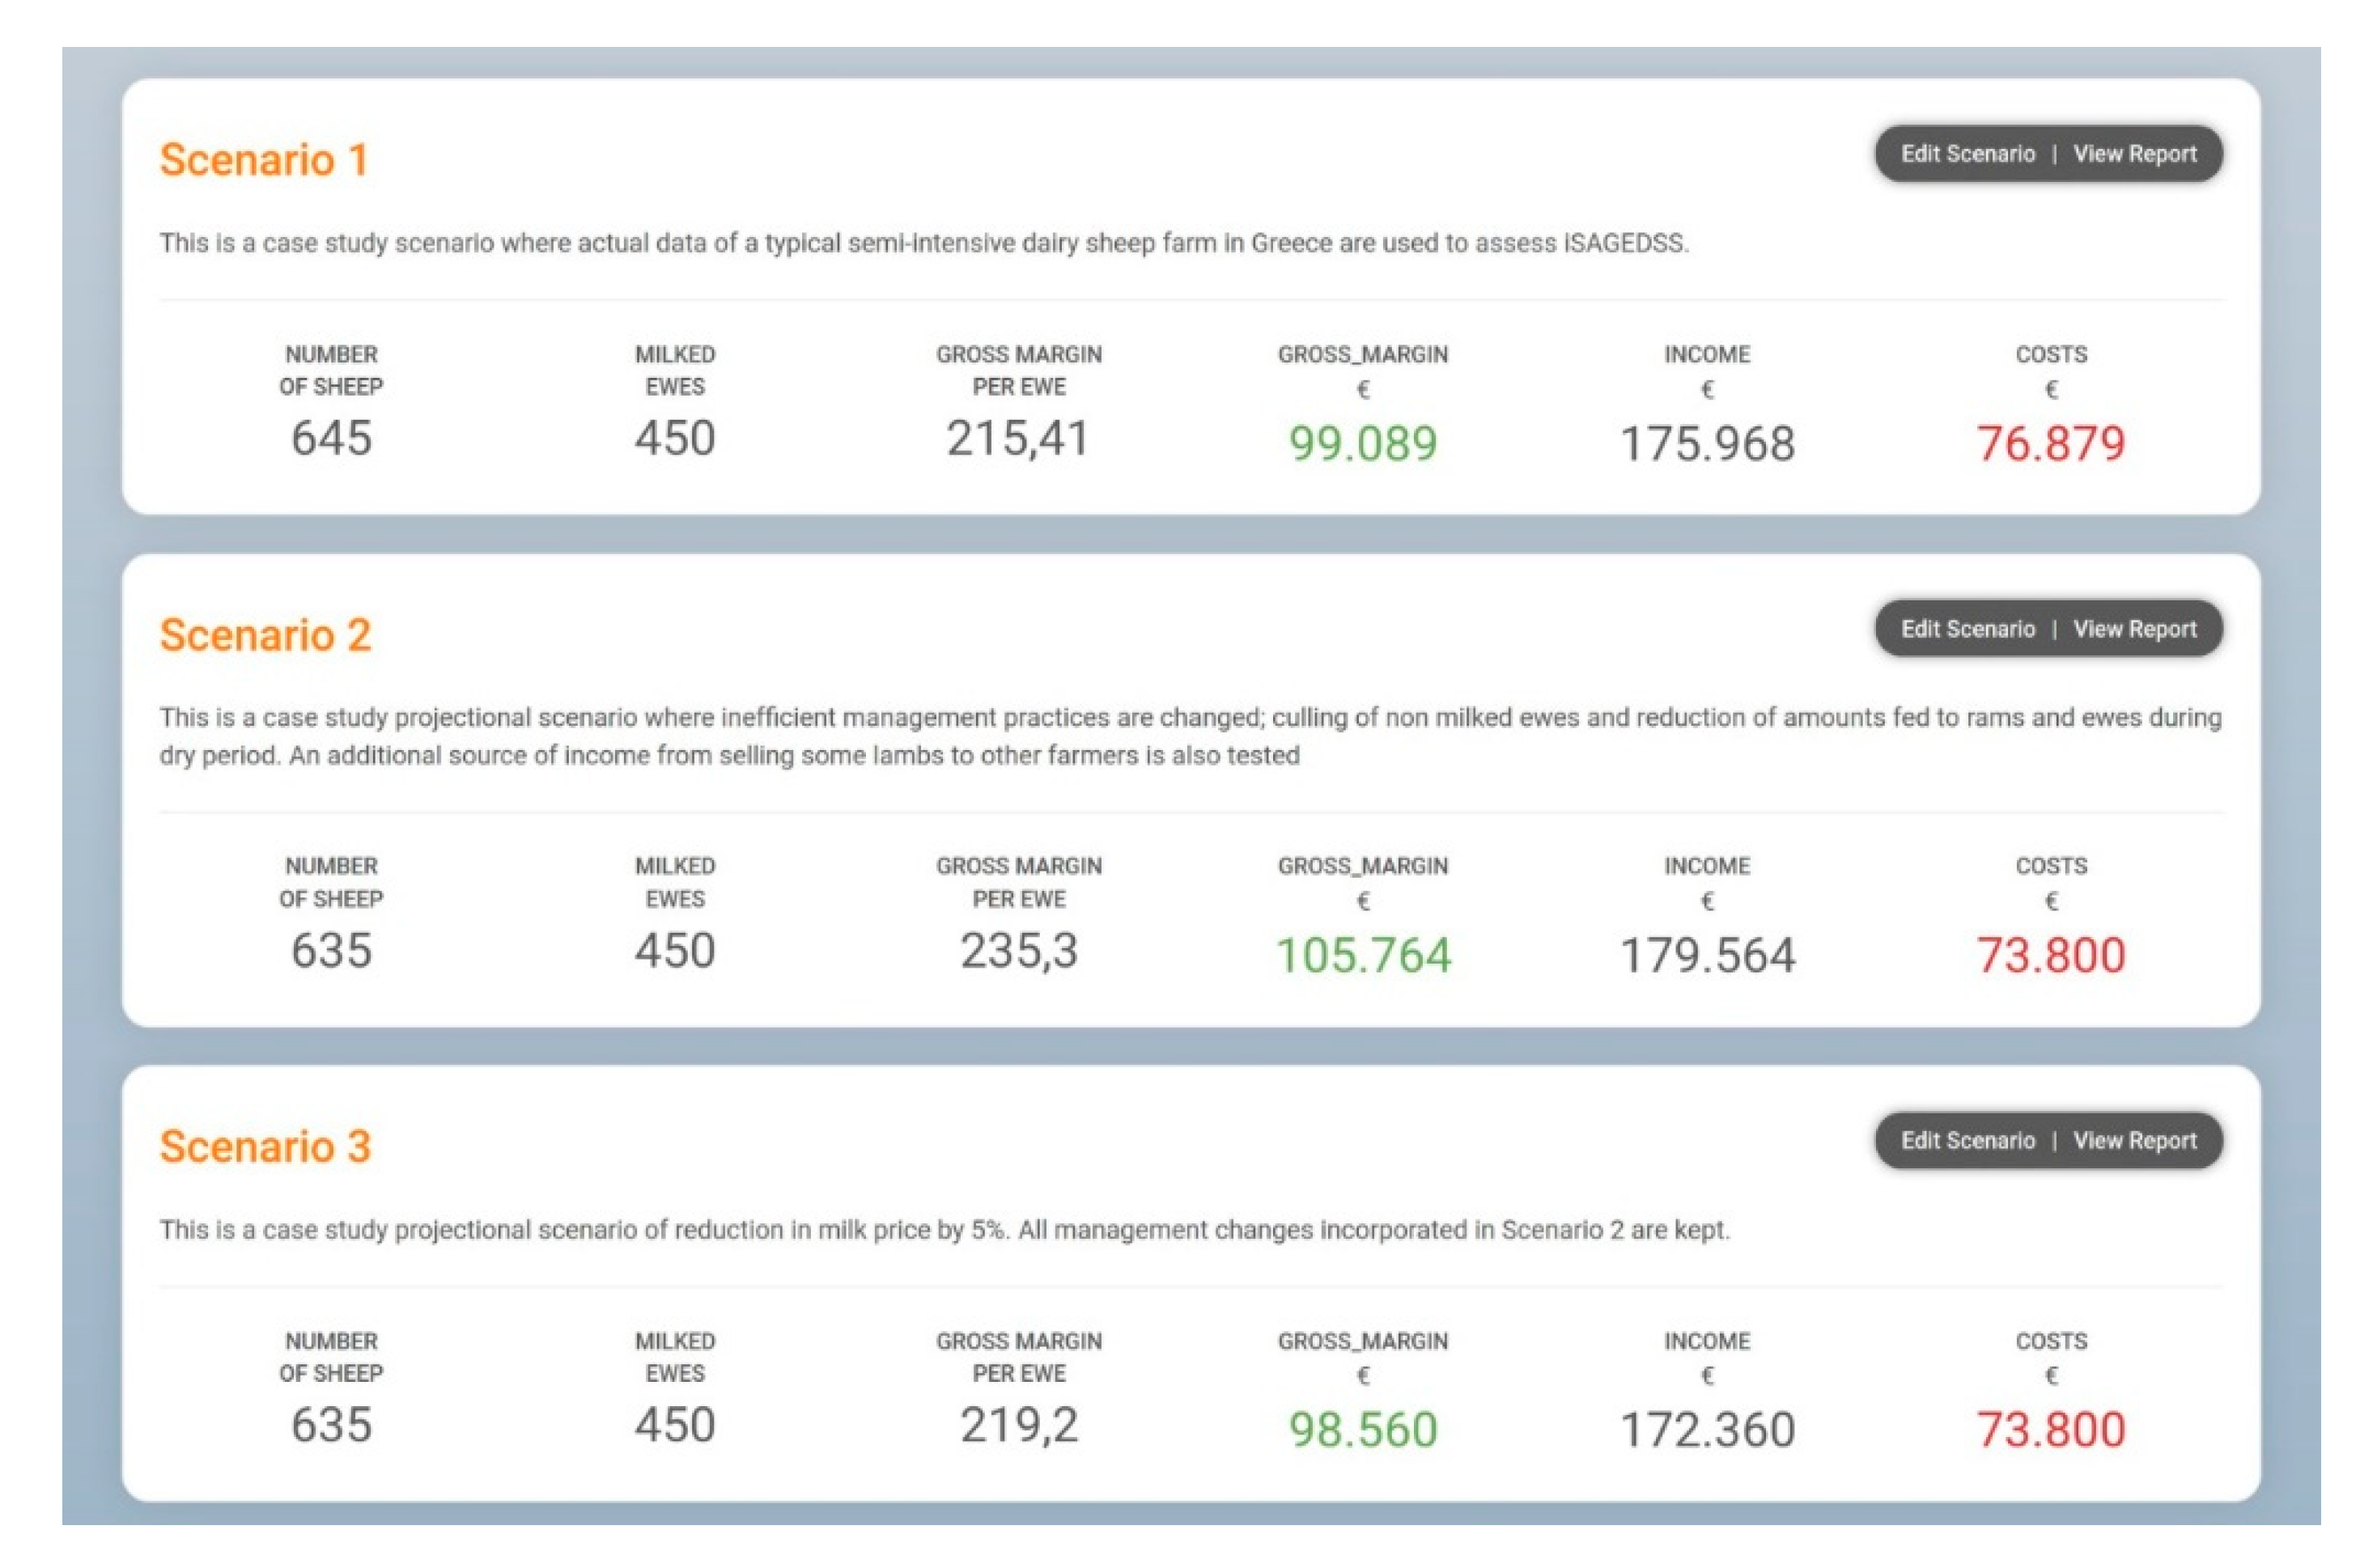The height and width of the screenshot is (1568, 2377).
Task: Click the green gross margin value 99.089
Action: (x=1362, y=443)
